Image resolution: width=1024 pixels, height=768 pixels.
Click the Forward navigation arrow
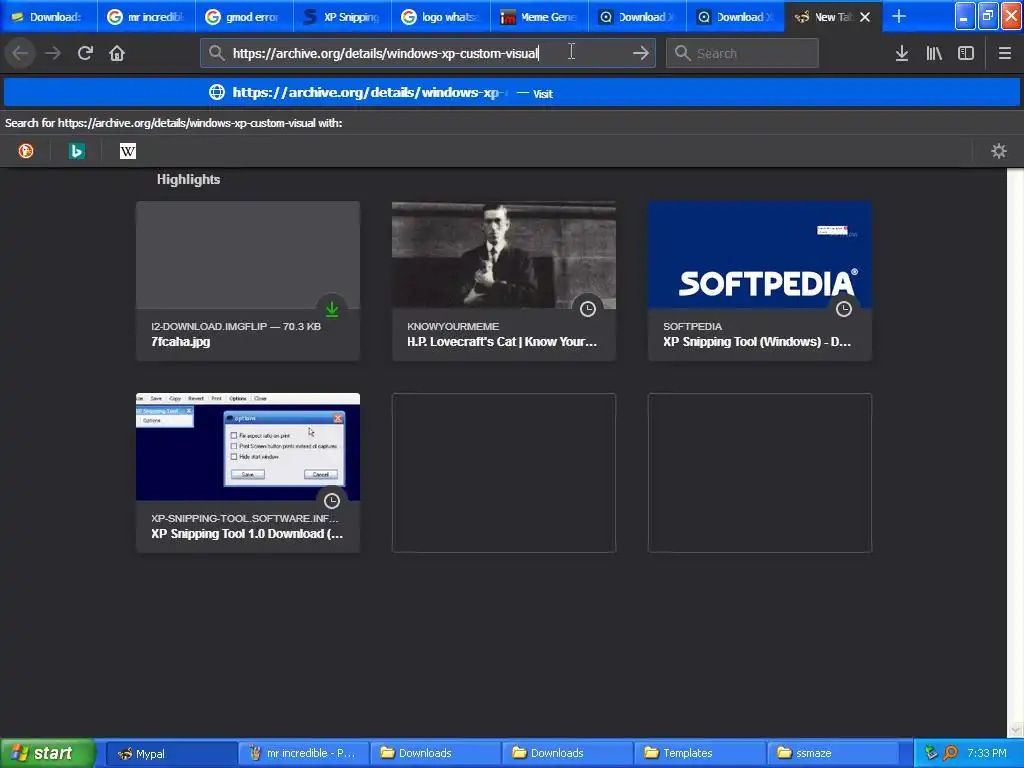(x=53, y=53)
